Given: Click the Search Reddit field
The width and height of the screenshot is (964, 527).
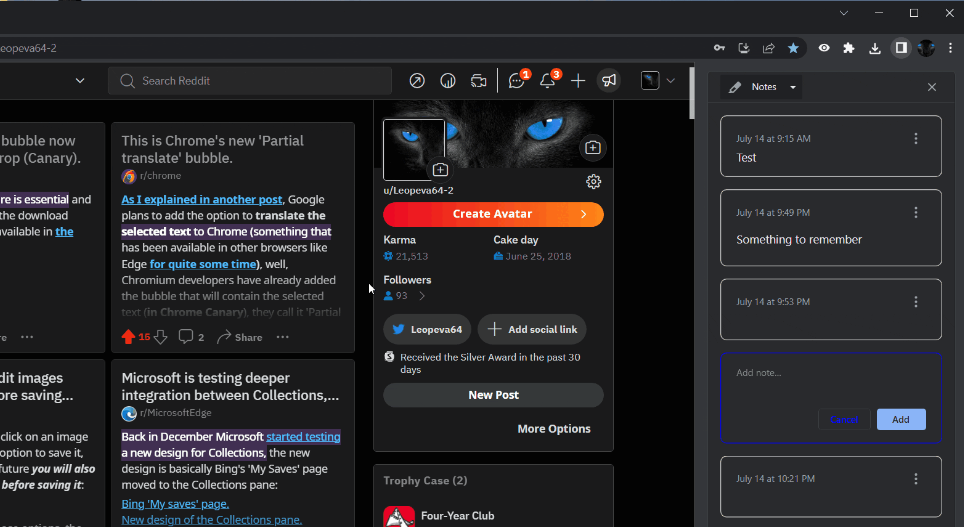Looking at the screenshot, I should click(x=250, y=81).
